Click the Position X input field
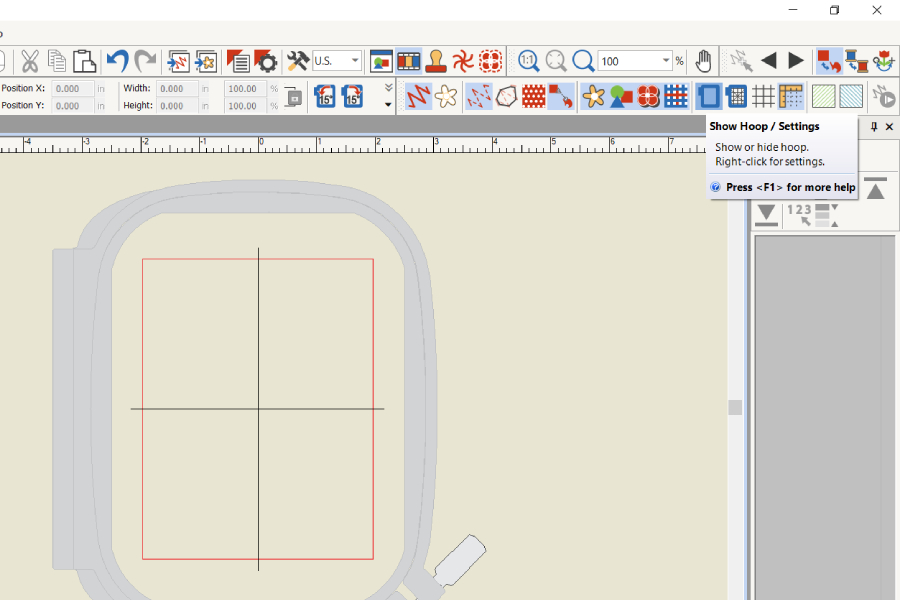This screenshot has width=900, height=600. [73, 88]
